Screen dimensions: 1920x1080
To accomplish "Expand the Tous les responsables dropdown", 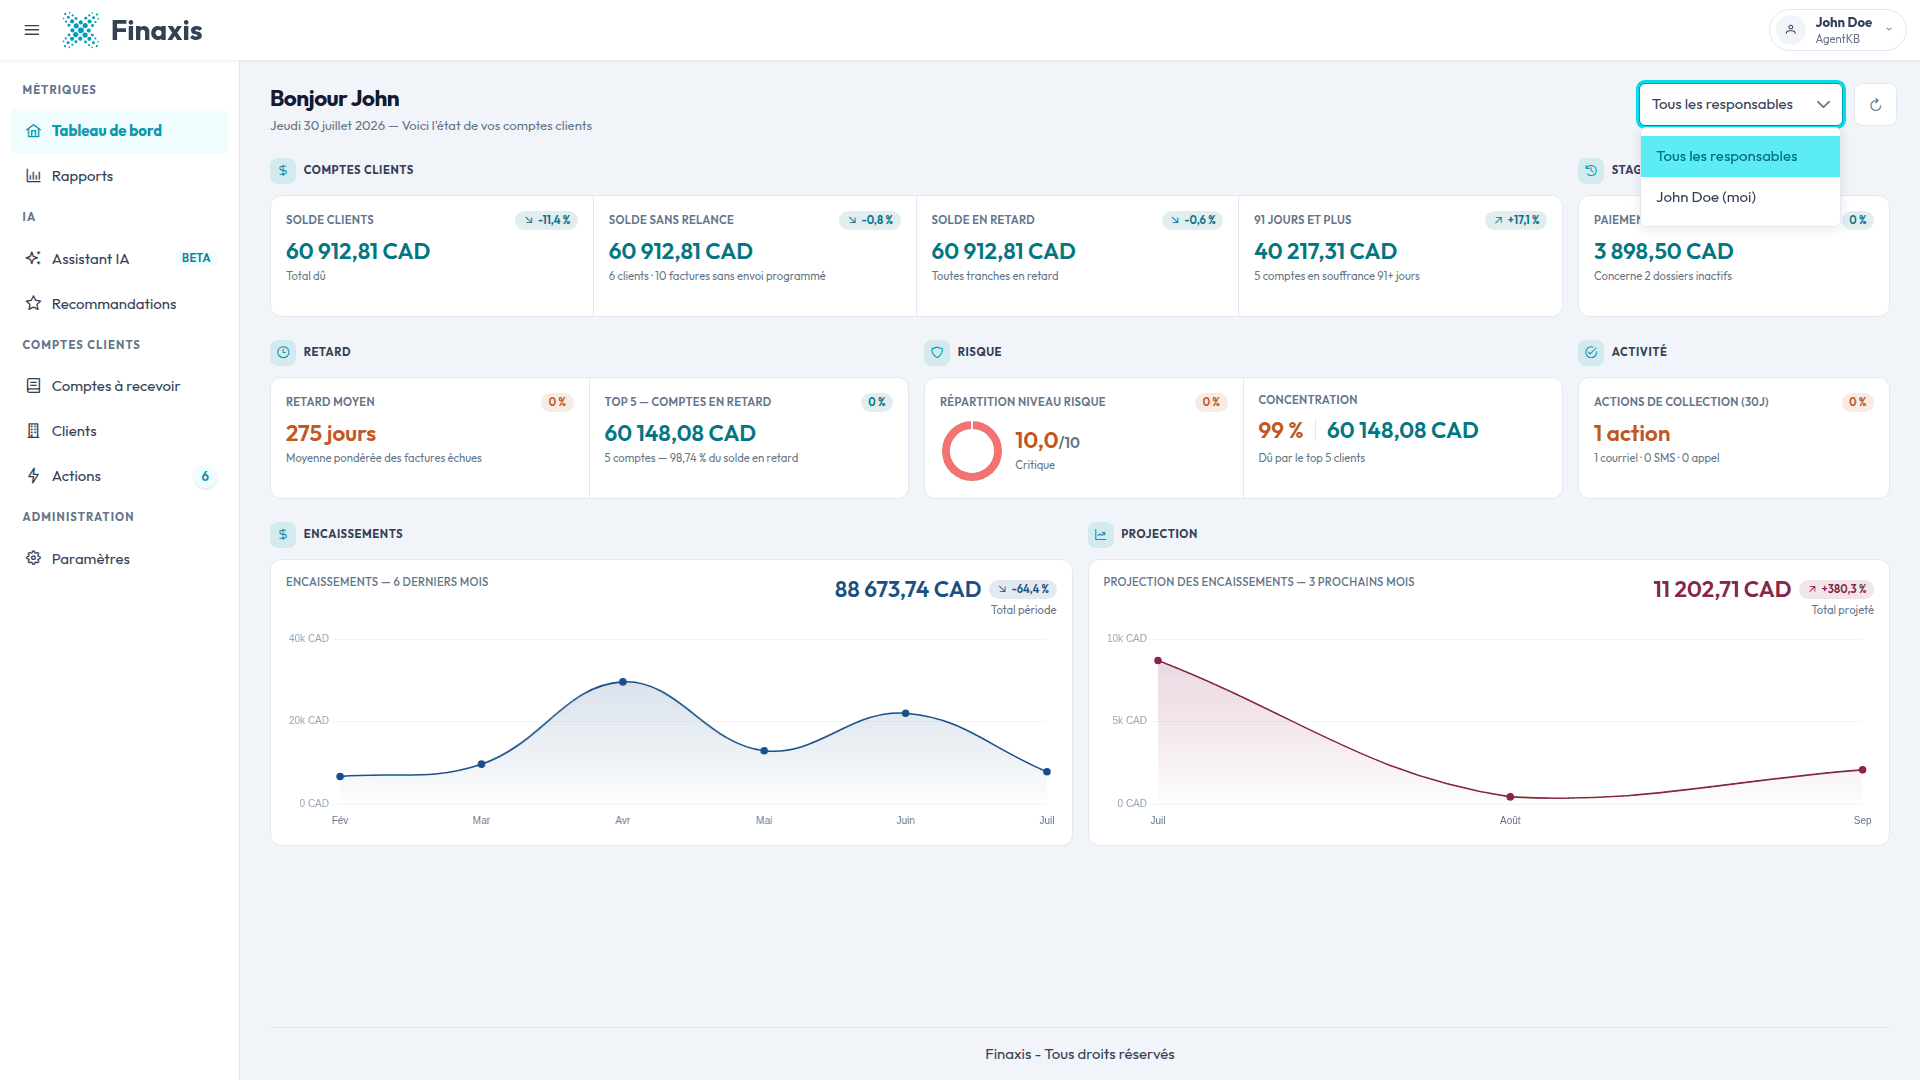I will tap(1740, 104).
